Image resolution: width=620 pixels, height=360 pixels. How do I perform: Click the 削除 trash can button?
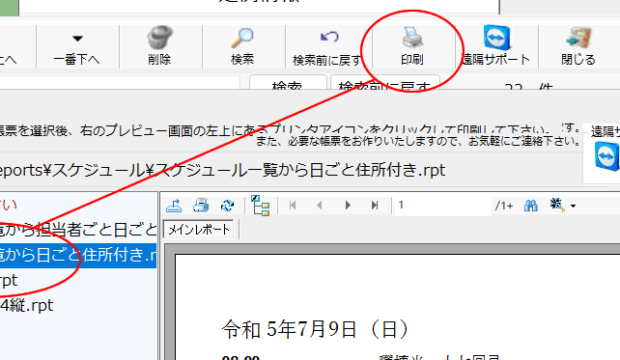[160, 47]
